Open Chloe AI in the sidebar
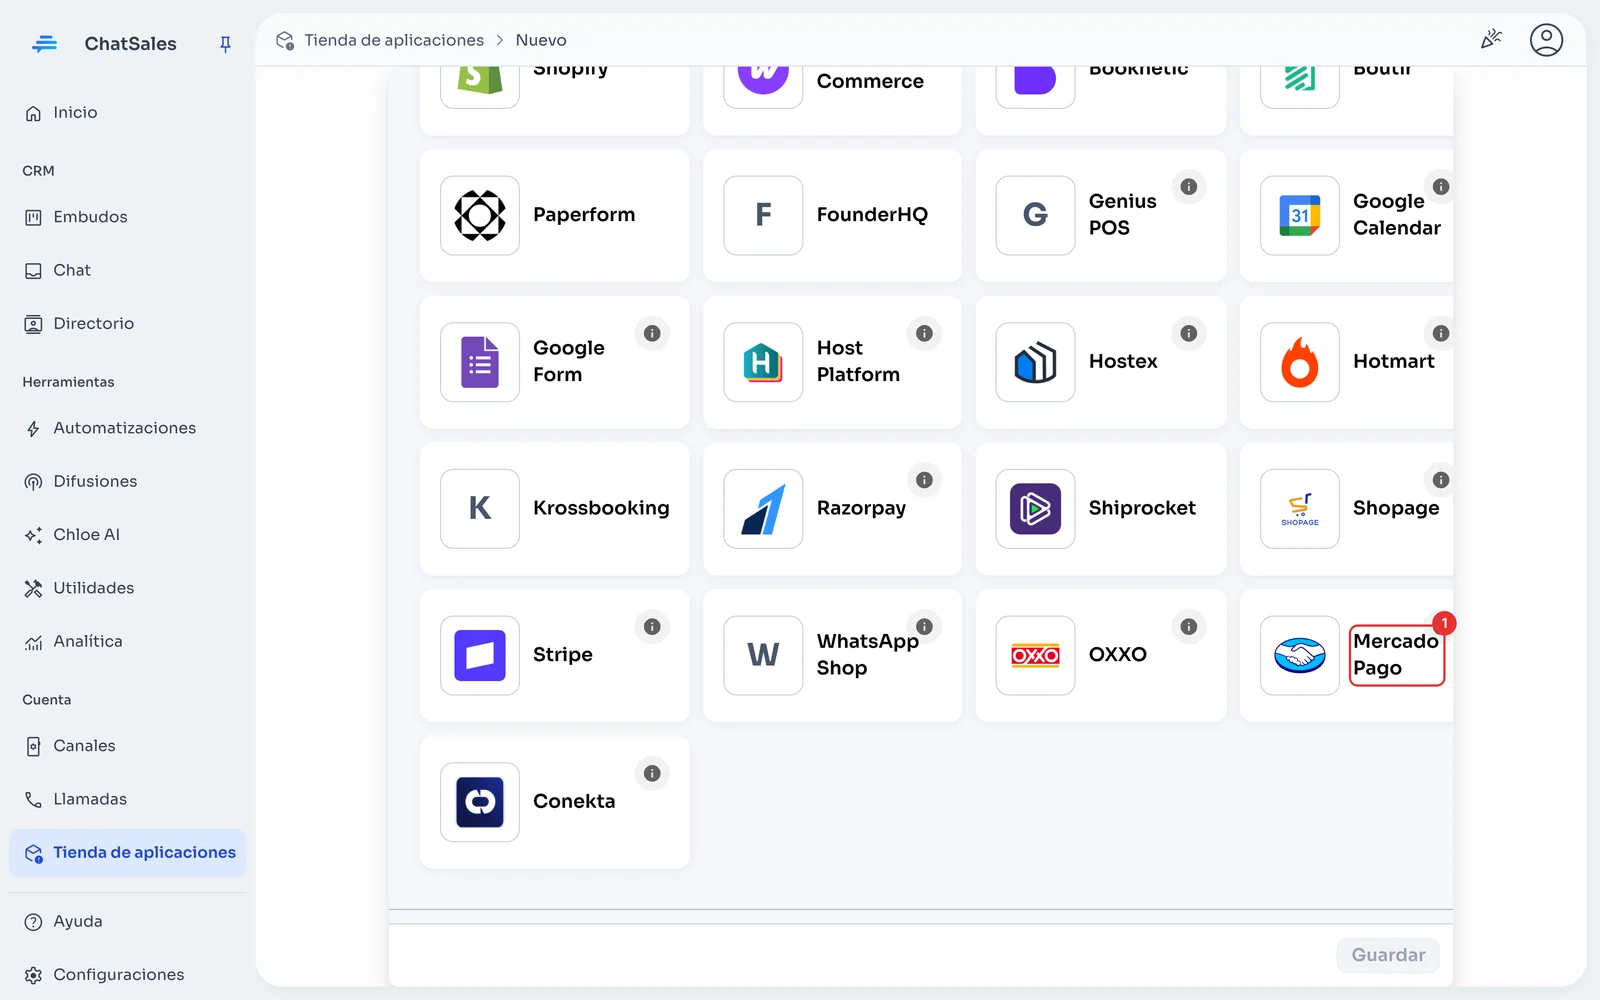The height and width of the screenshot is (1000, 1600). point(127,535)
